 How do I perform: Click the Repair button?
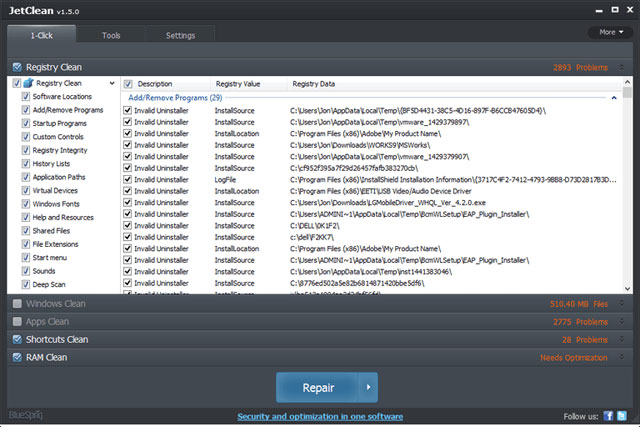point(316,386)
